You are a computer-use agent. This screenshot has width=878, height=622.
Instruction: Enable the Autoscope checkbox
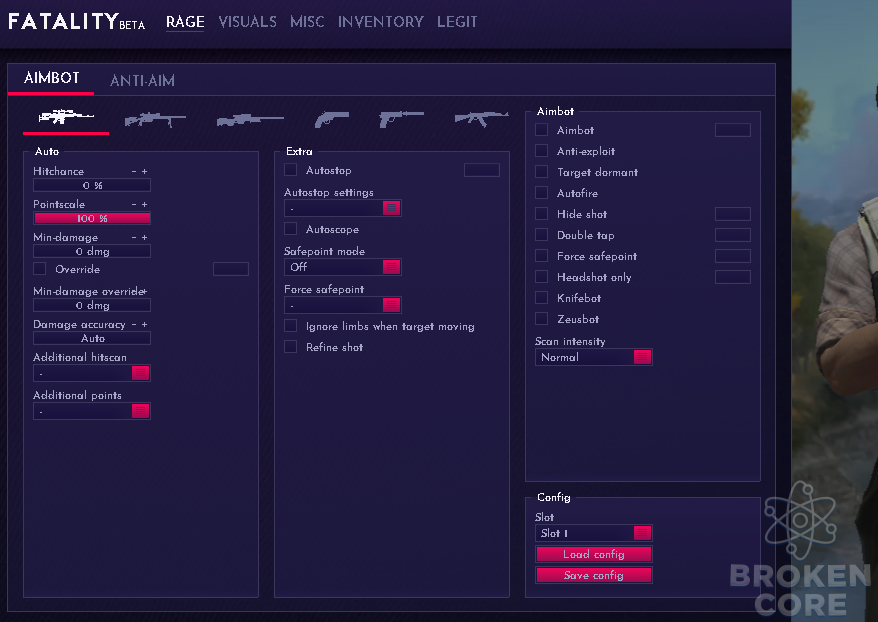click(291, 228)
